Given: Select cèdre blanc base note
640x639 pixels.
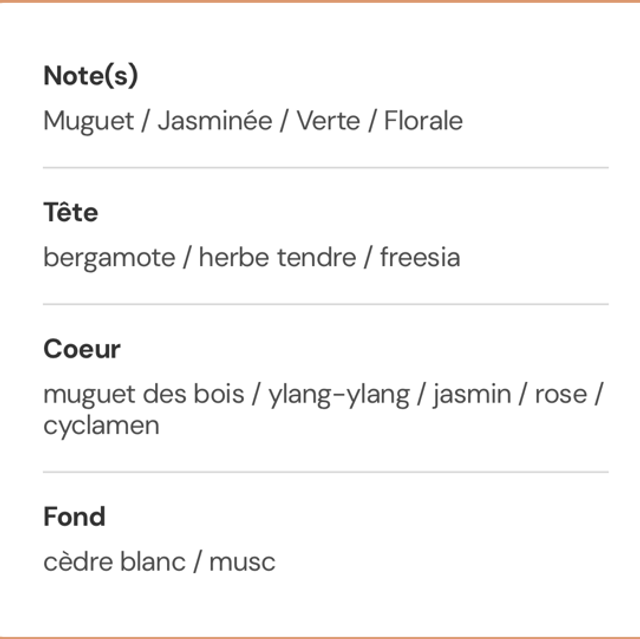Looking at the screenshot, I should [x=114, y=561].
